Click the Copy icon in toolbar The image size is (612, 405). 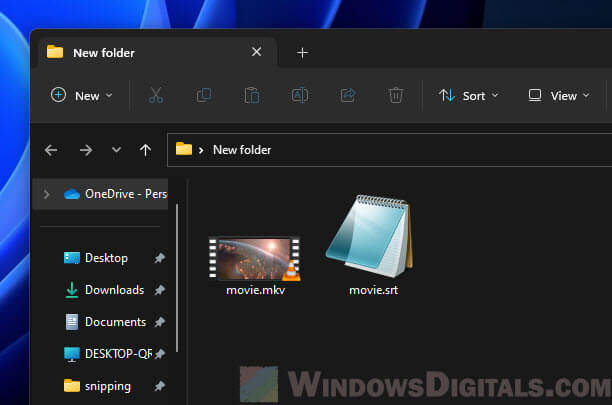pos(204,95)
